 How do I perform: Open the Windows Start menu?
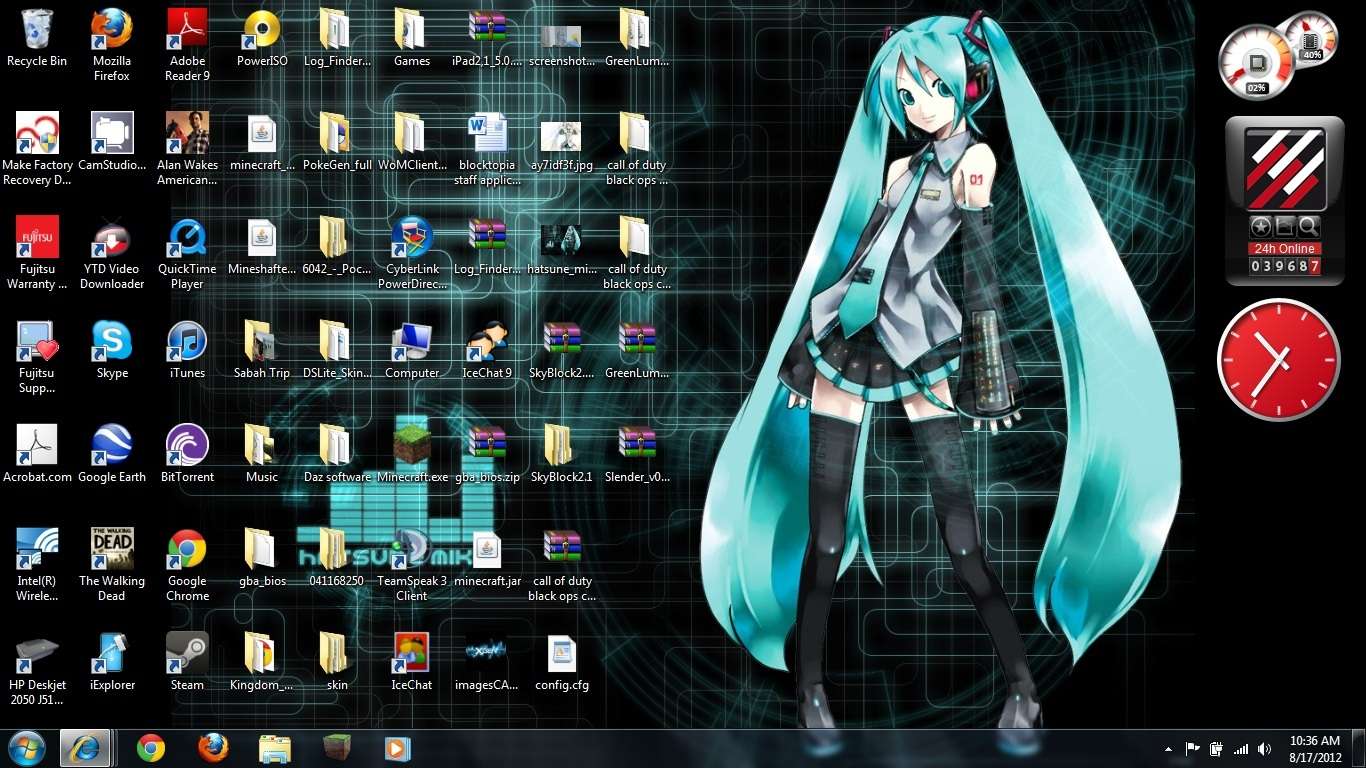(26, 748)
